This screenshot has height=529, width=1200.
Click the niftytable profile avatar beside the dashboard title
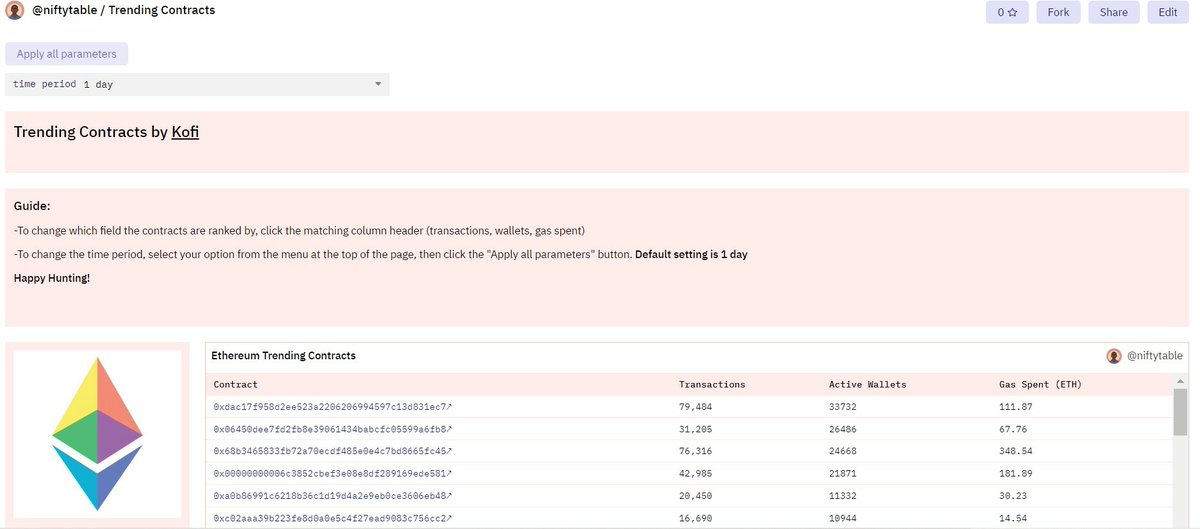coord(15,11)
